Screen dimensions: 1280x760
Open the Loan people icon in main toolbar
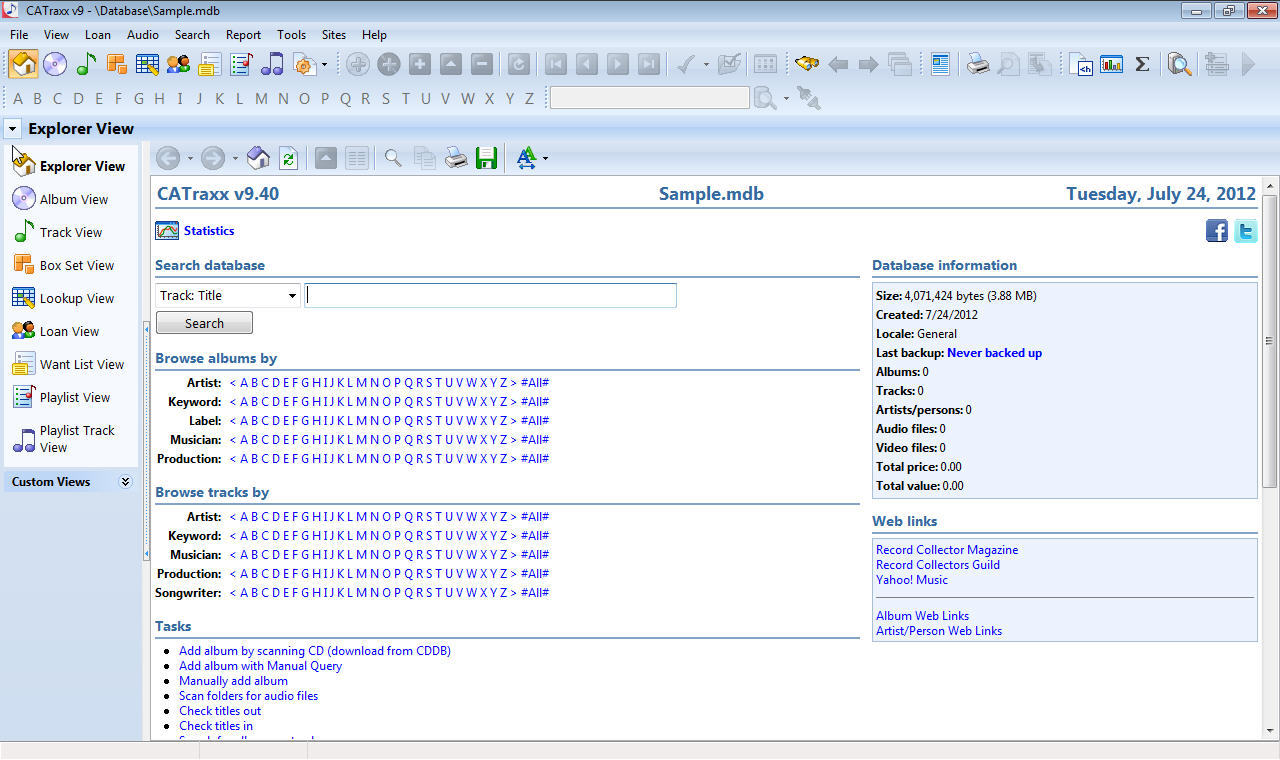point(178,64)
